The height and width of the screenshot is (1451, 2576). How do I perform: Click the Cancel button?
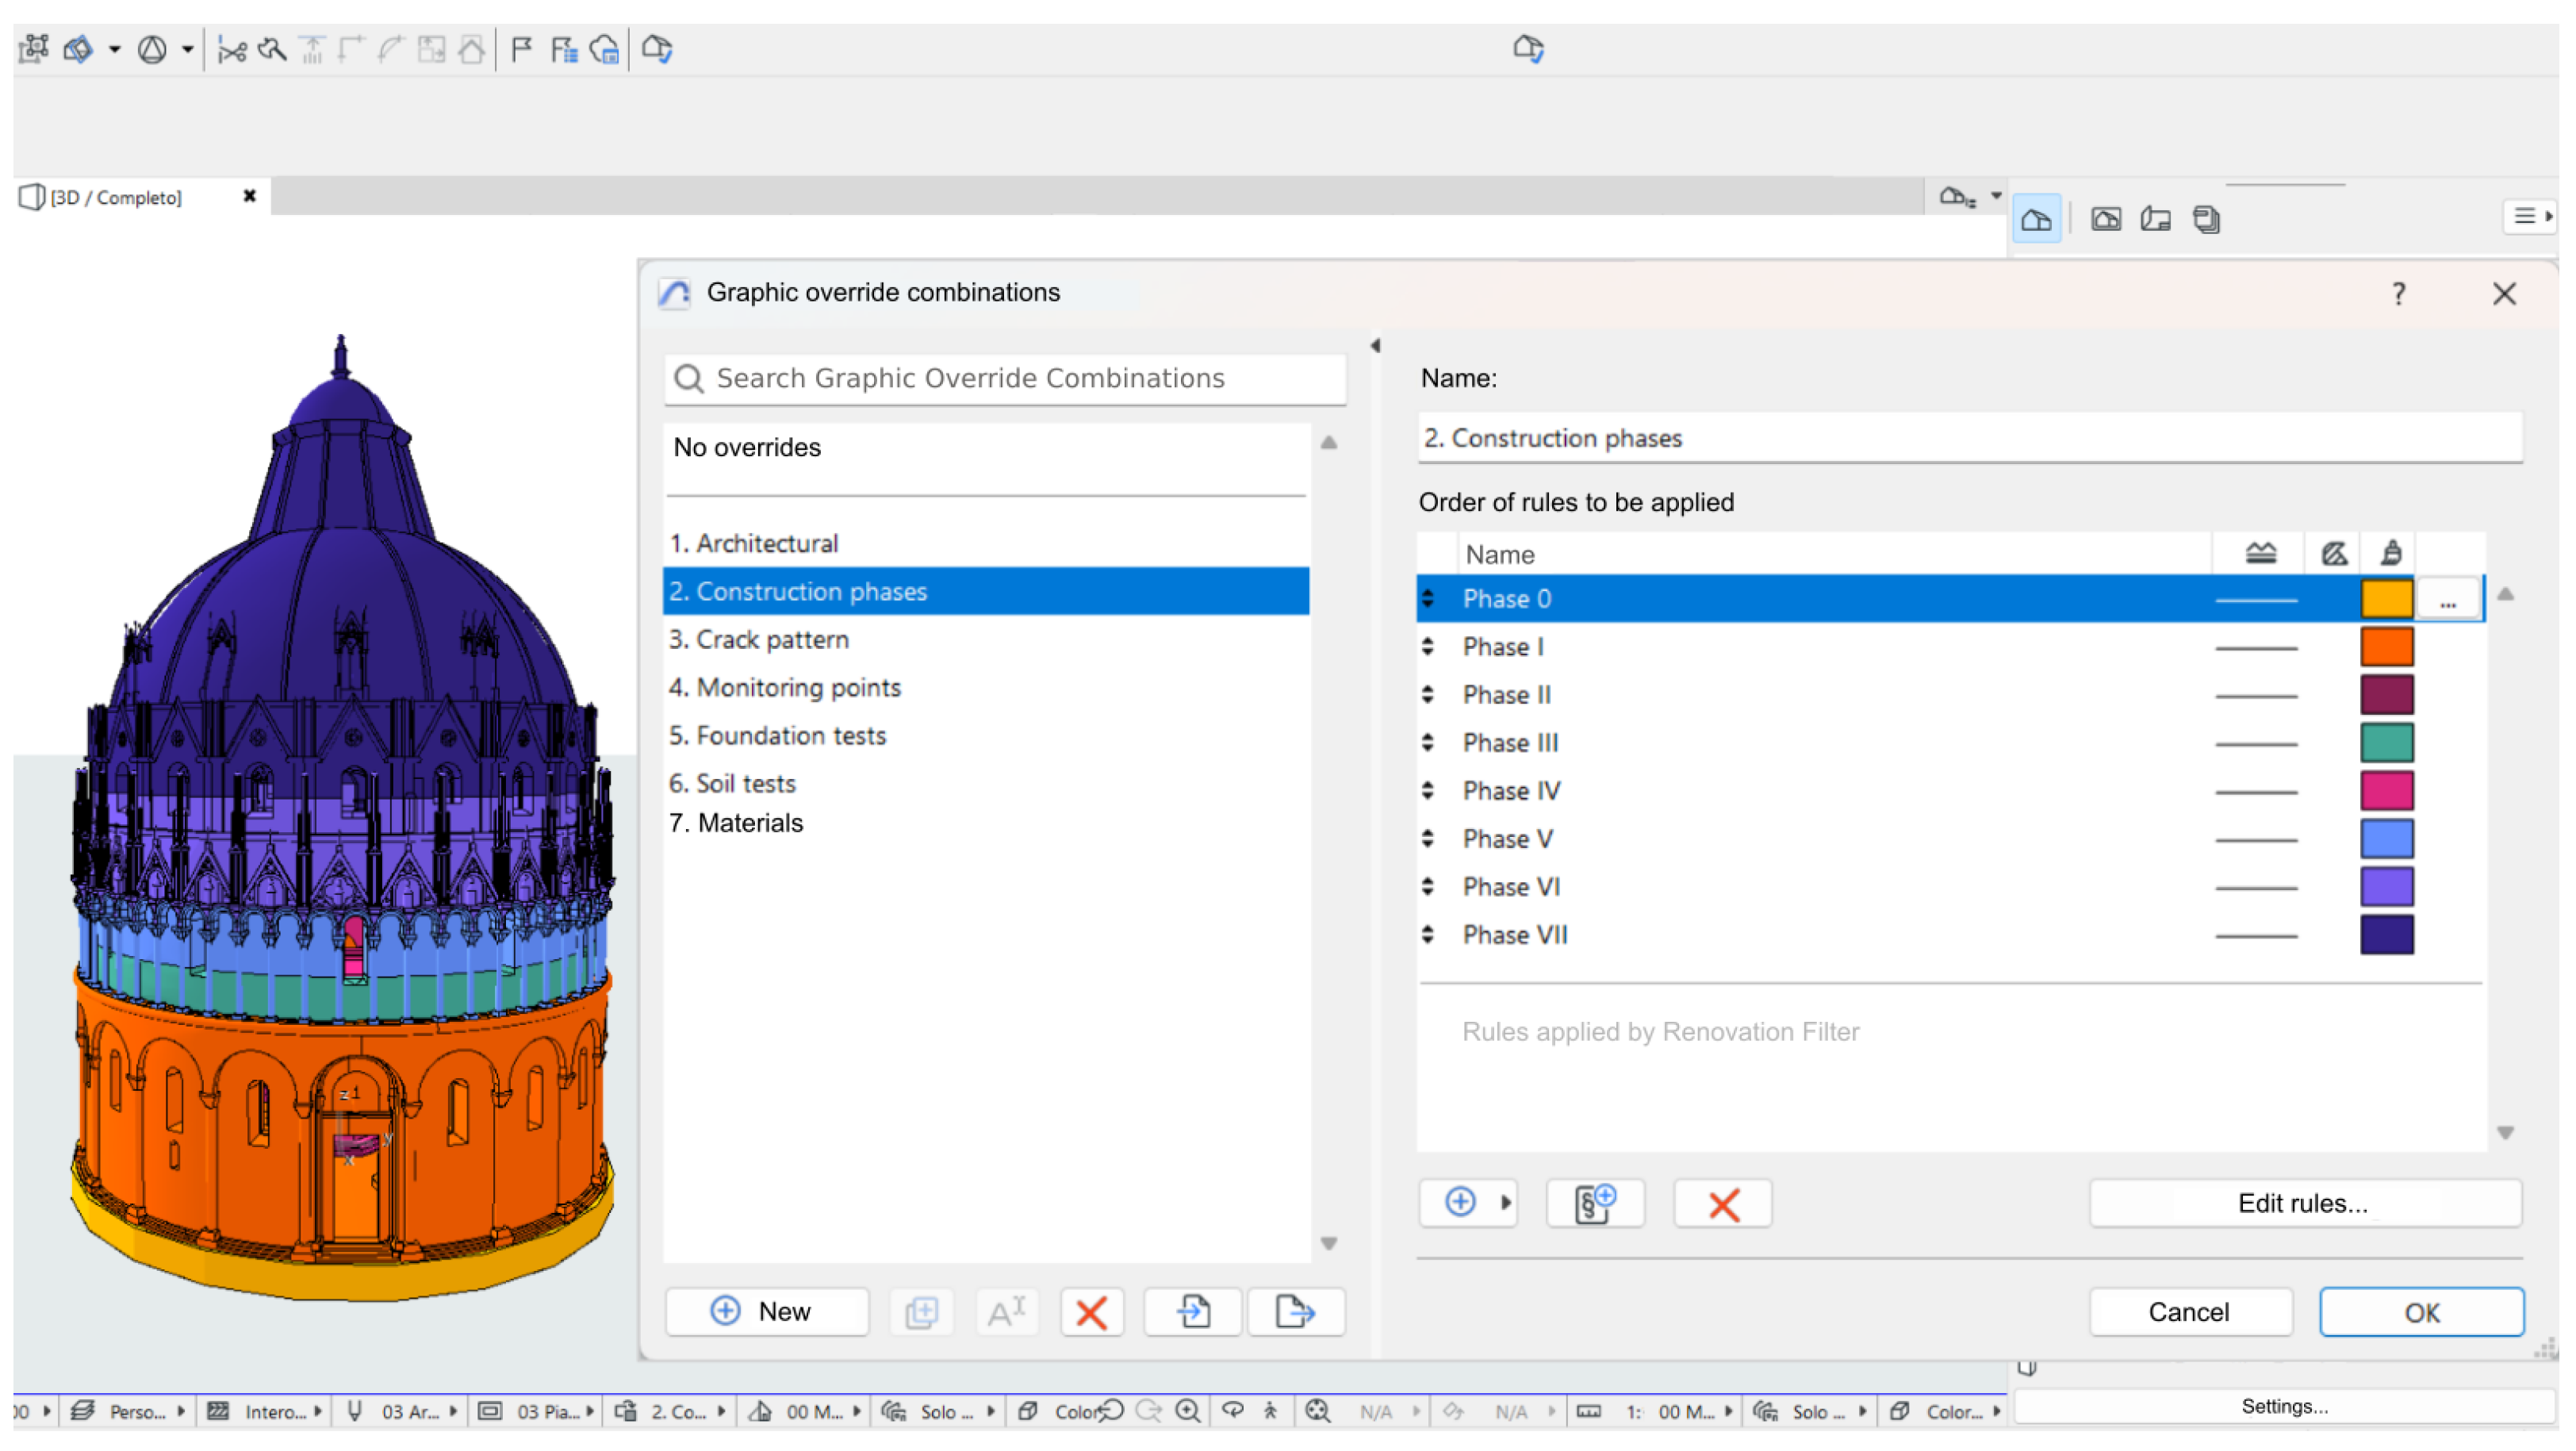(x=2189, y=1313)
